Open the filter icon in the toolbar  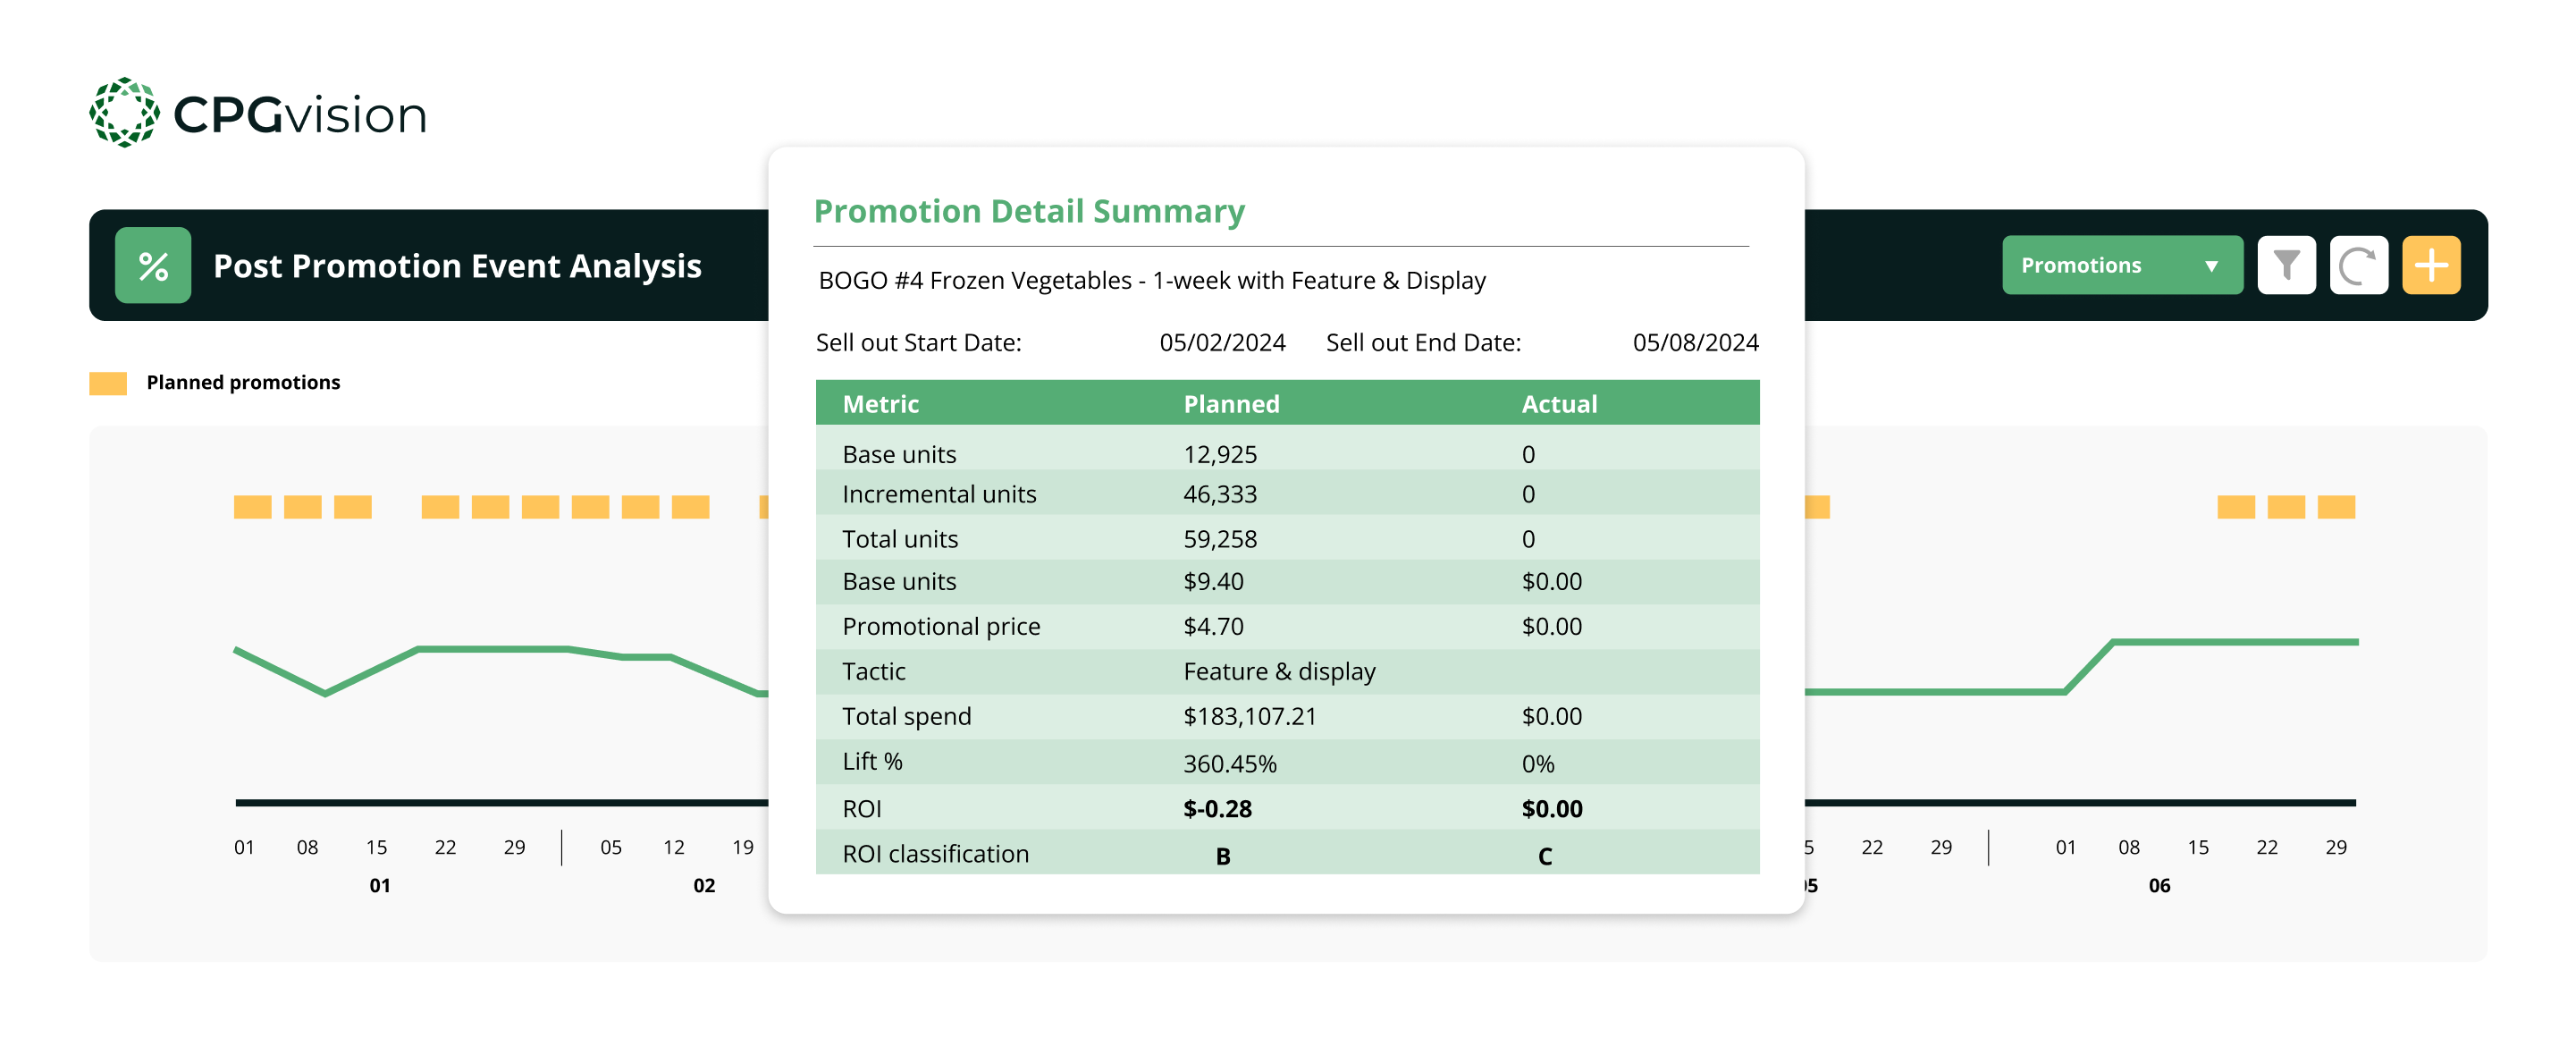[x=2287, y=264]
